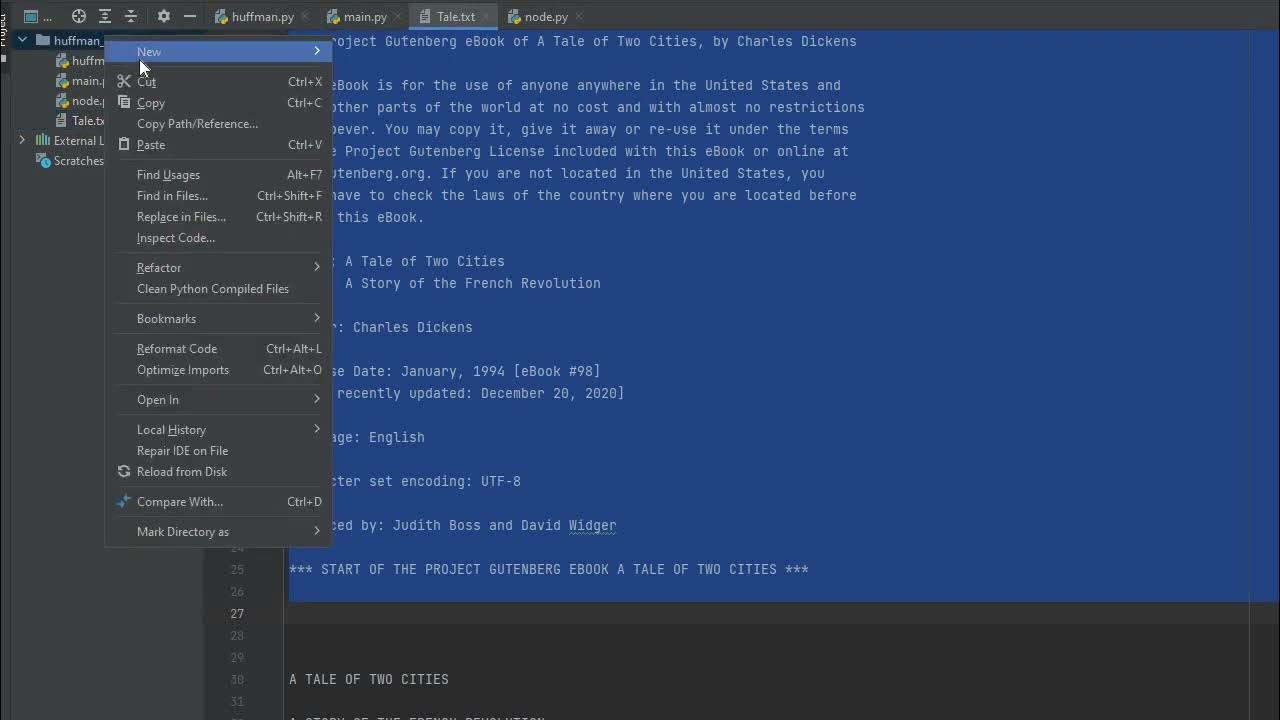Click the Collapse All toolbar icon
Image resolution: width=1280 pixels, height=720 pixels.
(131, 16)
